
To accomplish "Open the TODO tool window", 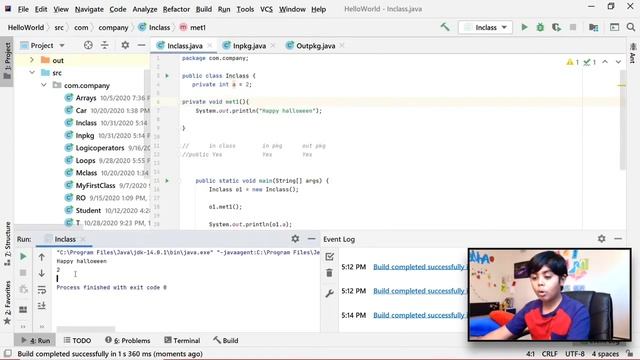I will 77,340.
